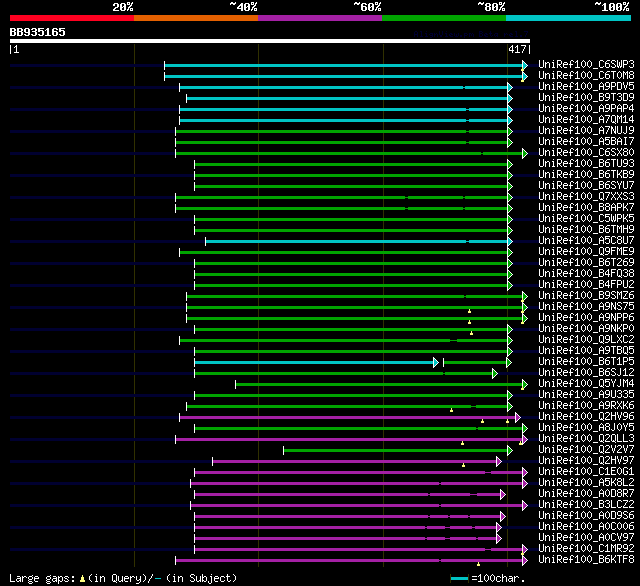The image size is (640, 586).
Task: Click the purple alignment bar for UniRef100_B6KTF8
Action: [351, 560]
